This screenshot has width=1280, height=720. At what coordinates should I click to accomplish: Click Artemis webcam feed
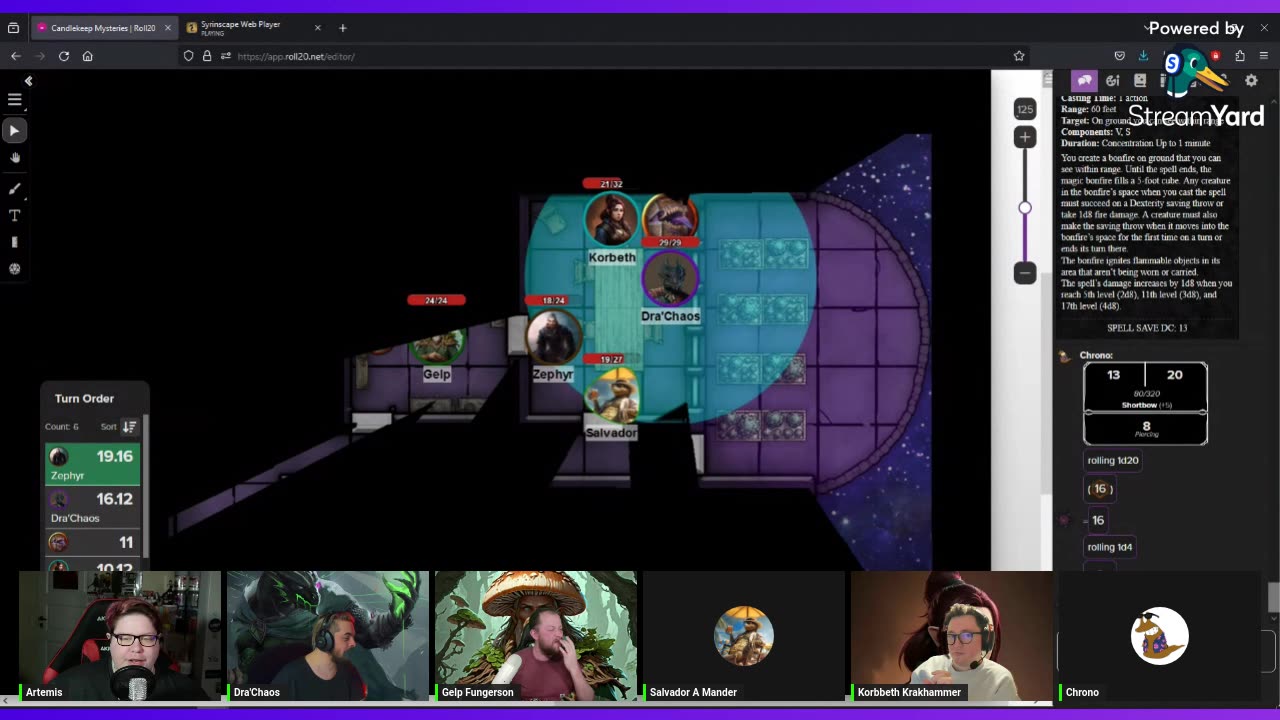click(120, 636)
